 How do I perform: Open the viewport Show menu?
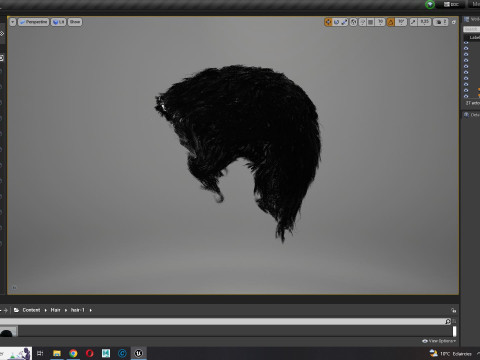pos(75,22)
